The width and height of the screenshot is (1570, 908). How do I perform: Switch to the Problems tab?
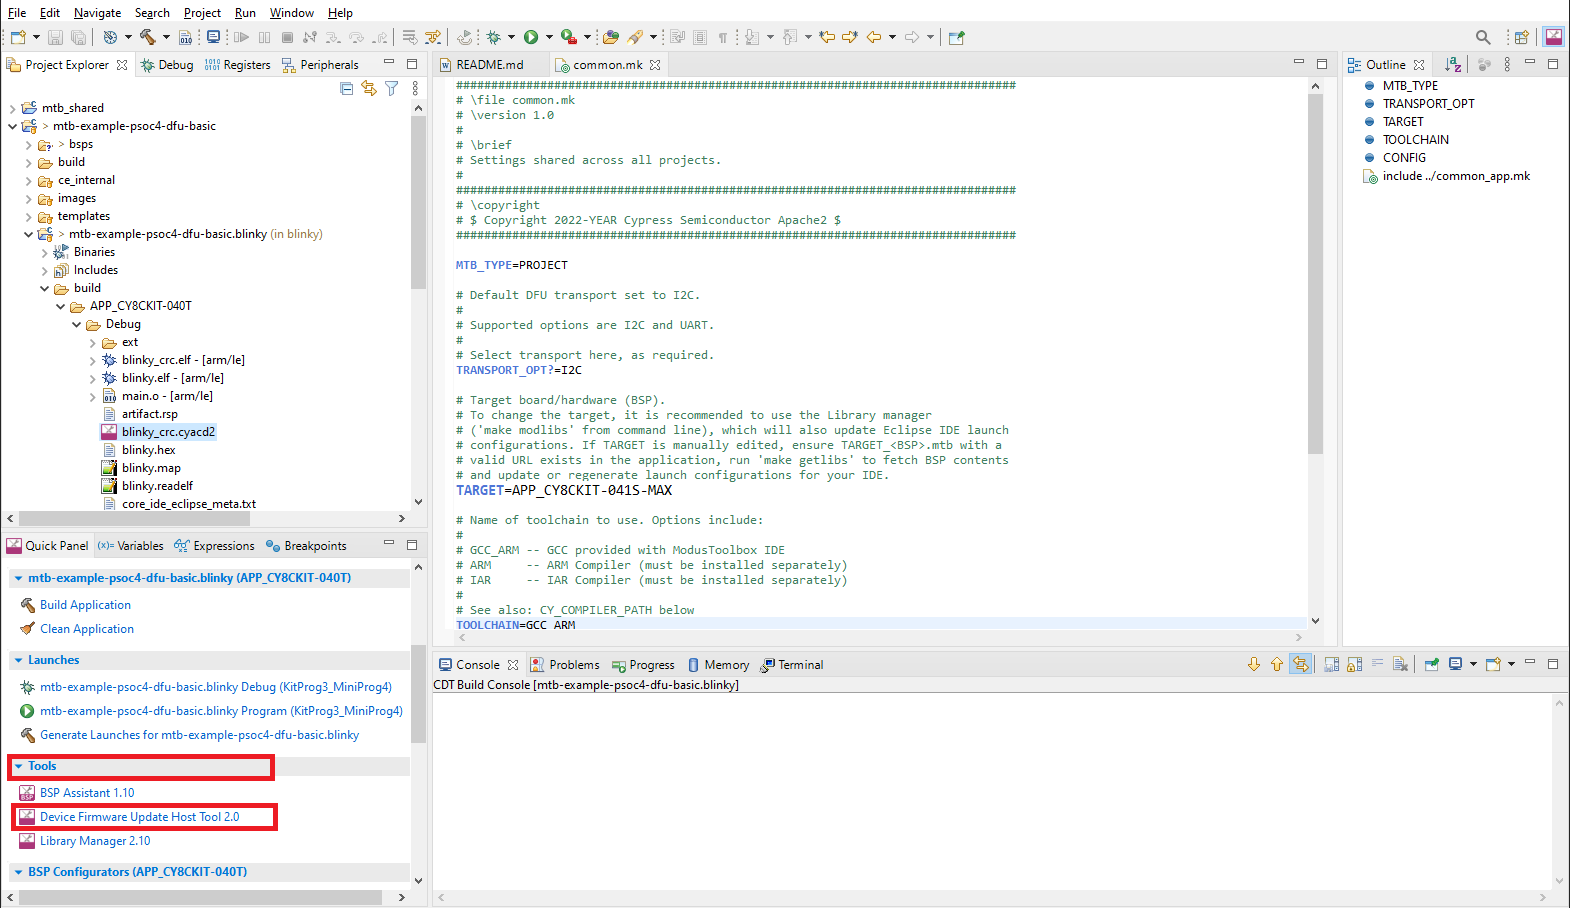click(564, 665)
